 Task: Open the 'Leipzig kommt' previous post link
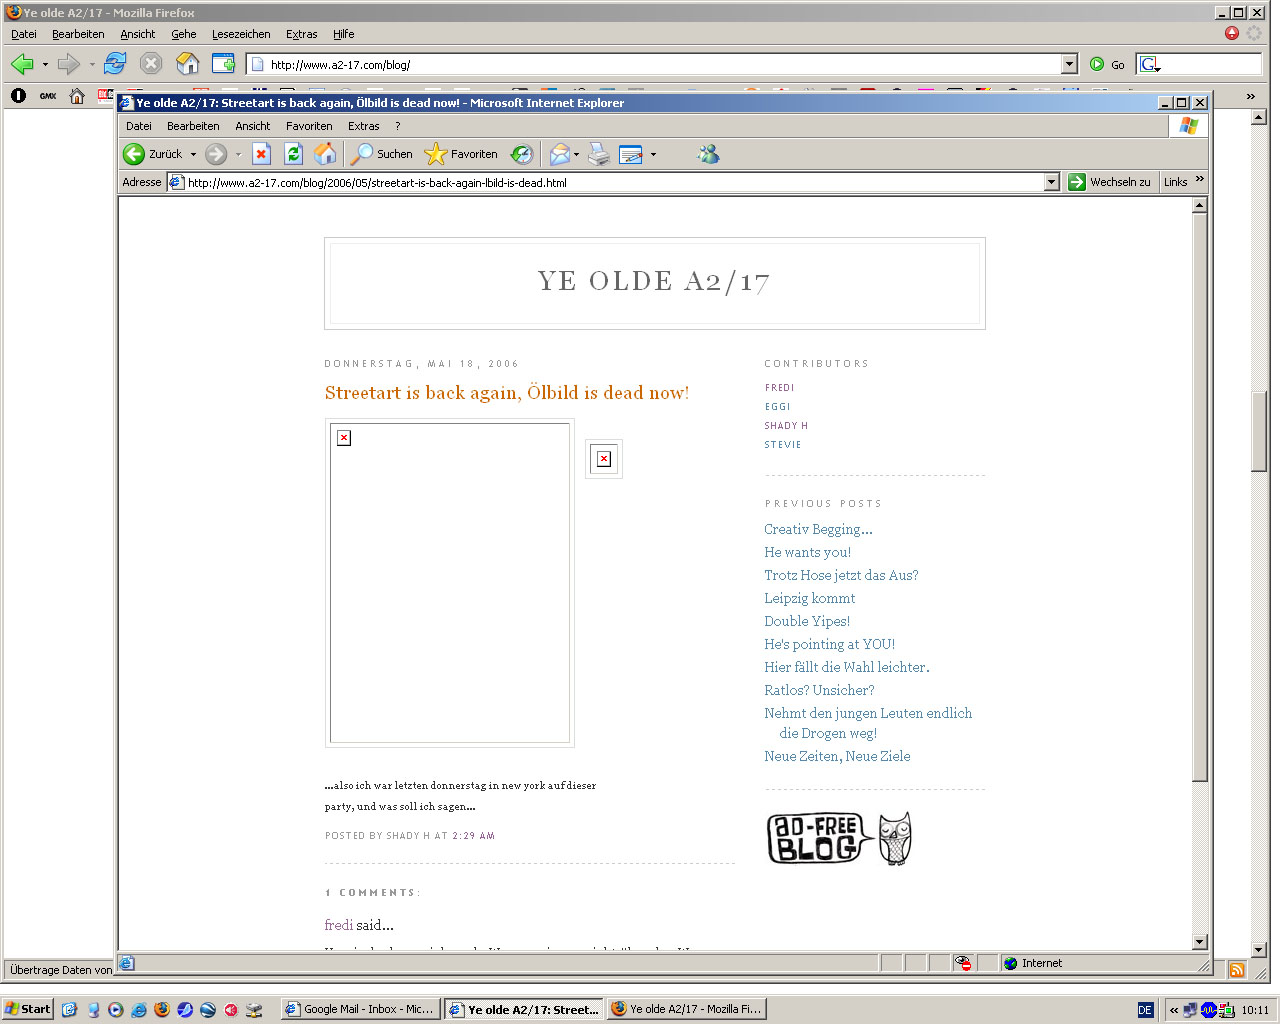coord(809,598)
